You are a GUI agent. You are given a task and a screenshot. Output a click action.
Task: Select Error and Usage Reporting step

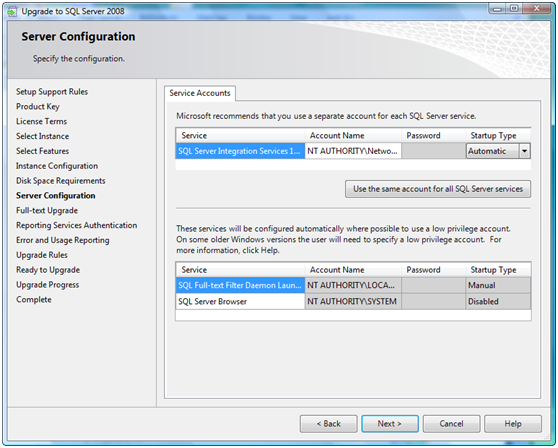63,240
